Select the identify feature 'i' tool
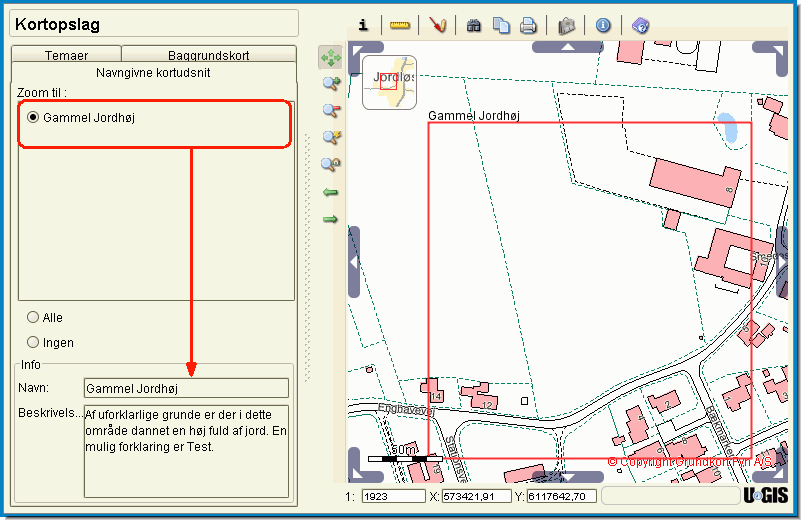The width and height of the screenshot is (801, 520). 363,25
